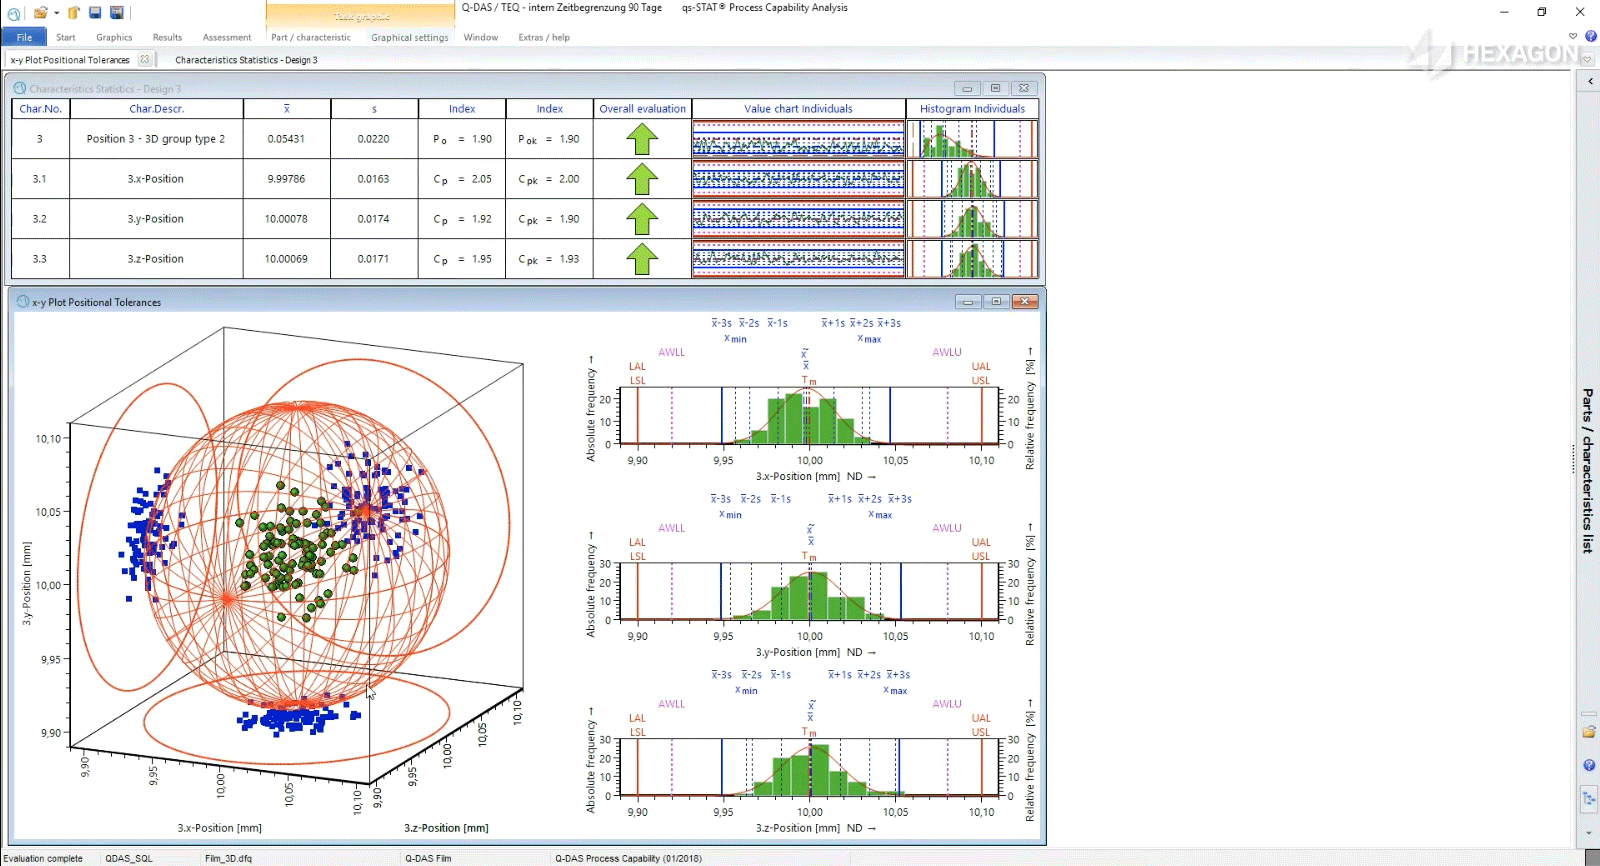Click the single floppy disk save icon
The height and width of the screenshot is (866, 1600).
[x=95, y=13]
